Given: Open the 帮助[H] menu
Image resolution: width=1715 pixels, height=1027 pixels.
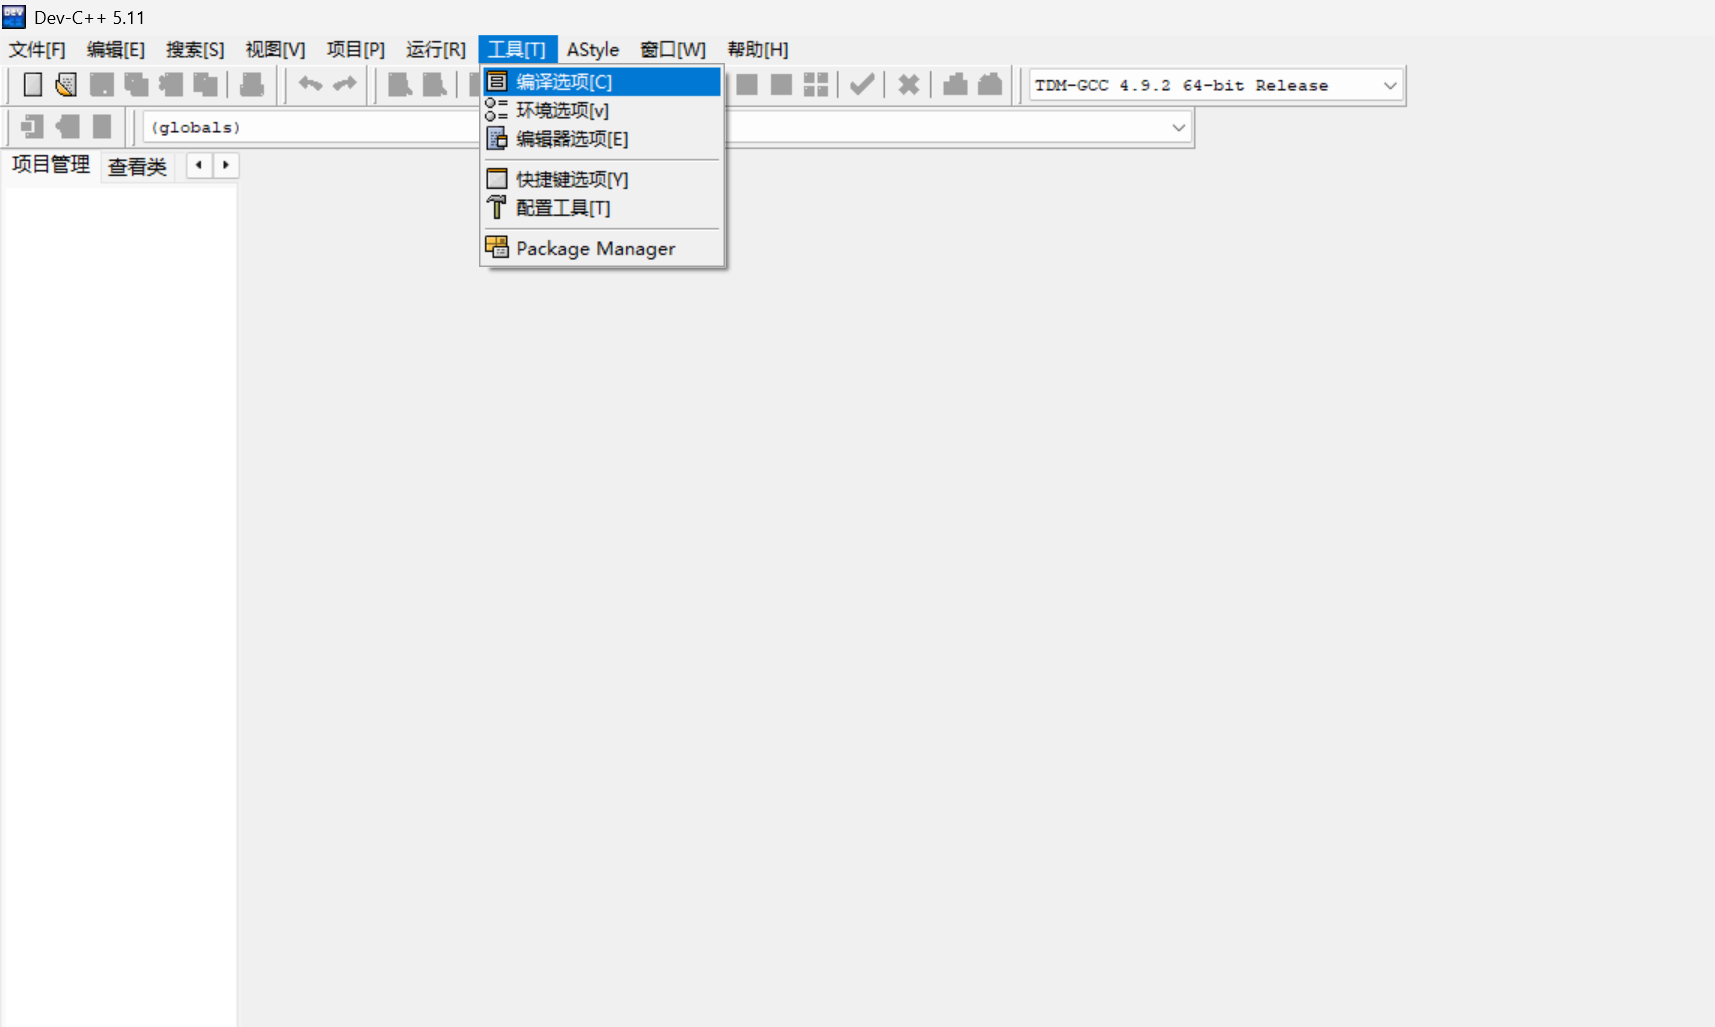Looking at the screenshot, I should (758, 50).
